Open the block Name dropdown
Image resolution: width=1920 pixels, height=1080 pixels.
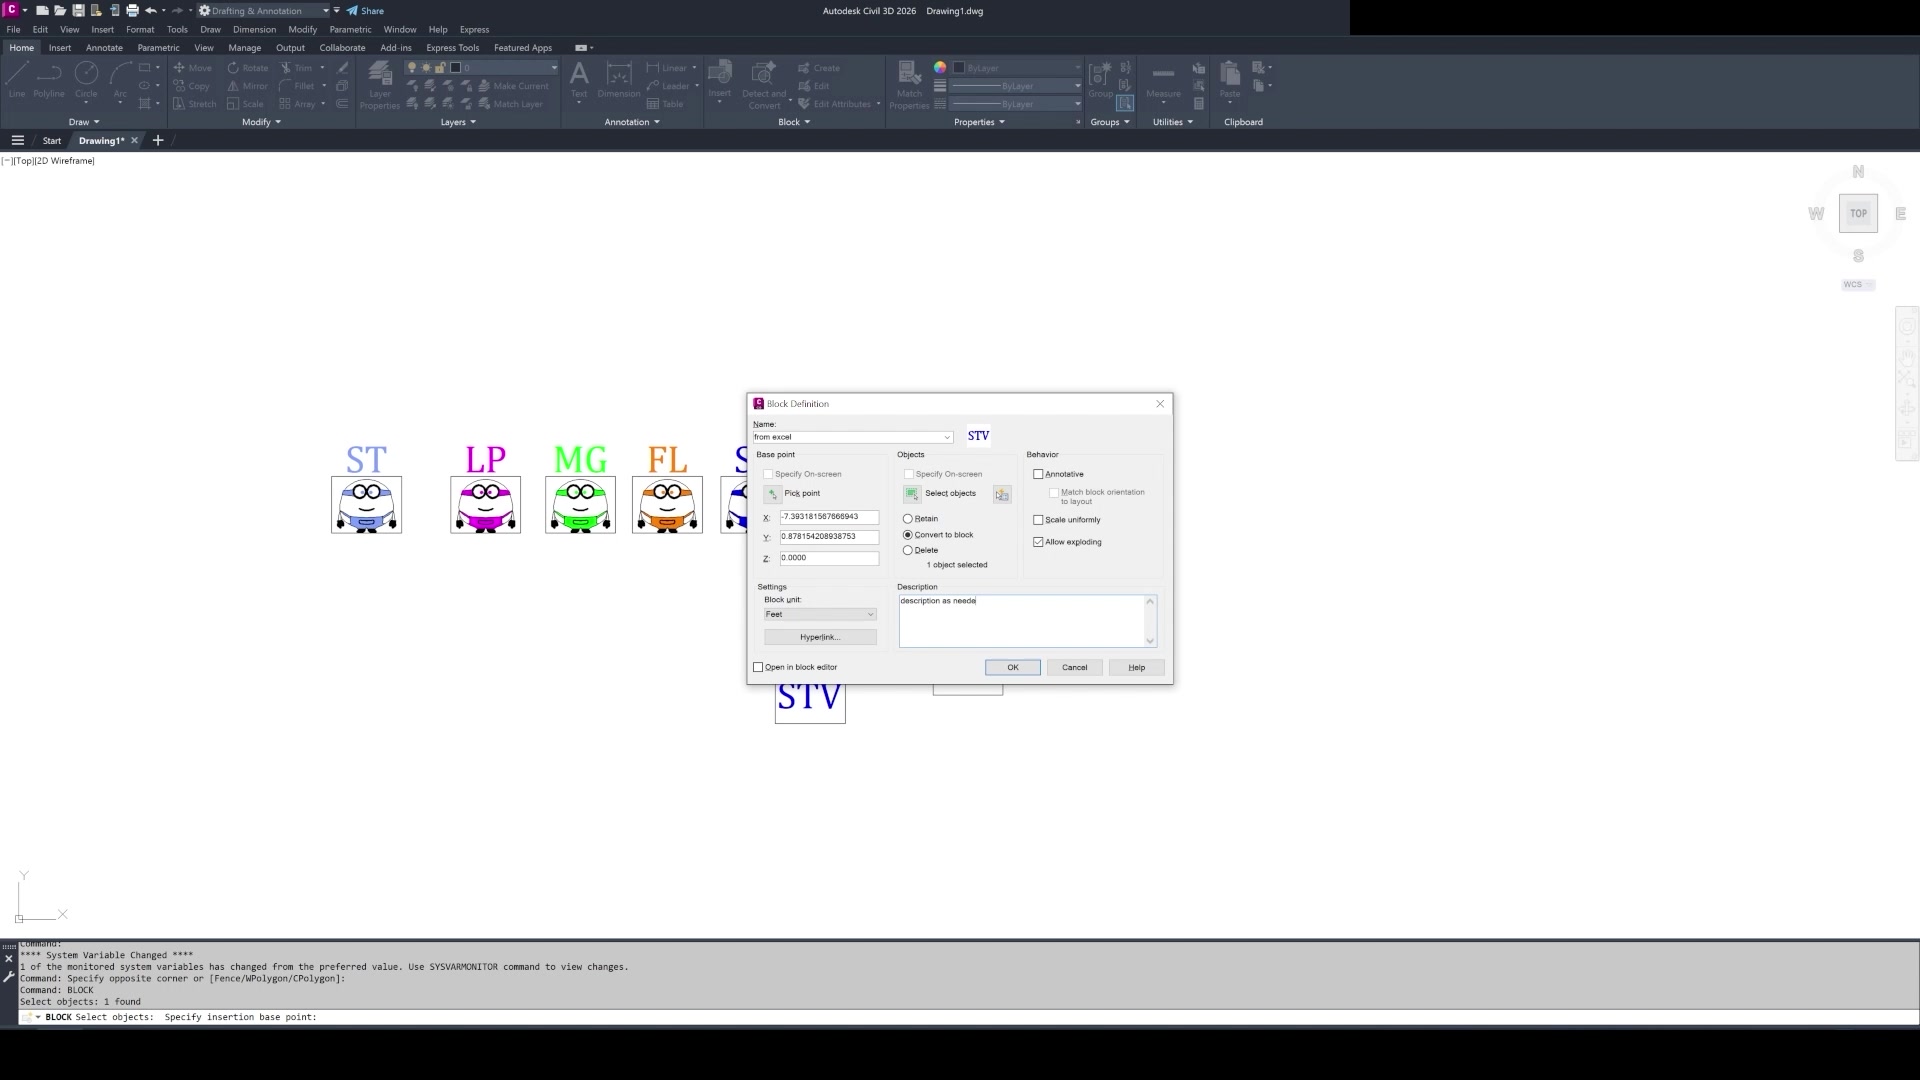coord(947,437)
